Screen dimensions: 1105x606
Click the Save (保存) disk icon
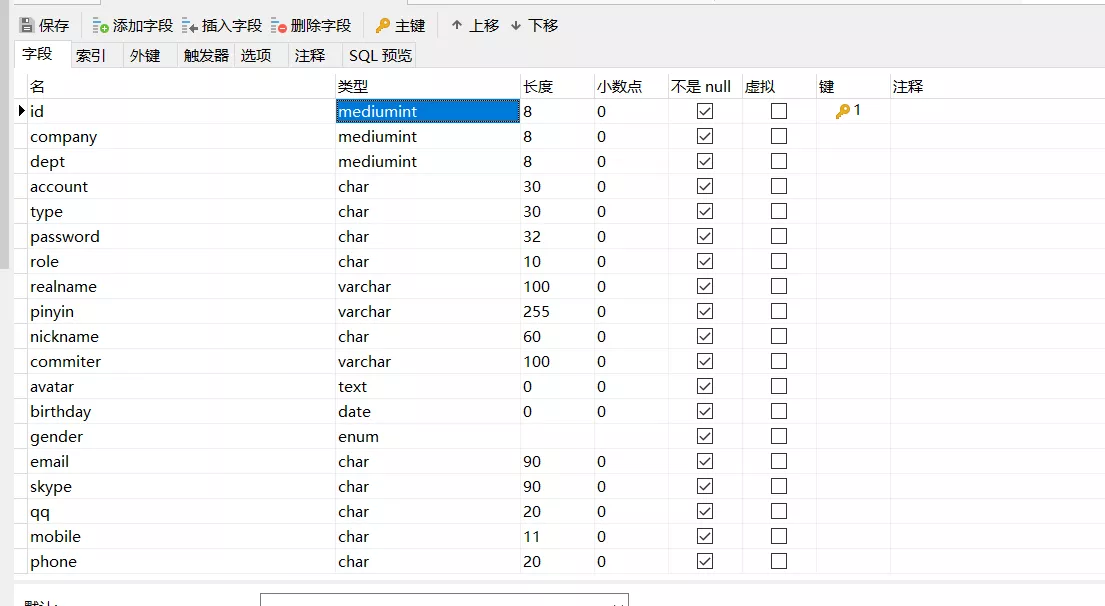(x=27, y=26)
